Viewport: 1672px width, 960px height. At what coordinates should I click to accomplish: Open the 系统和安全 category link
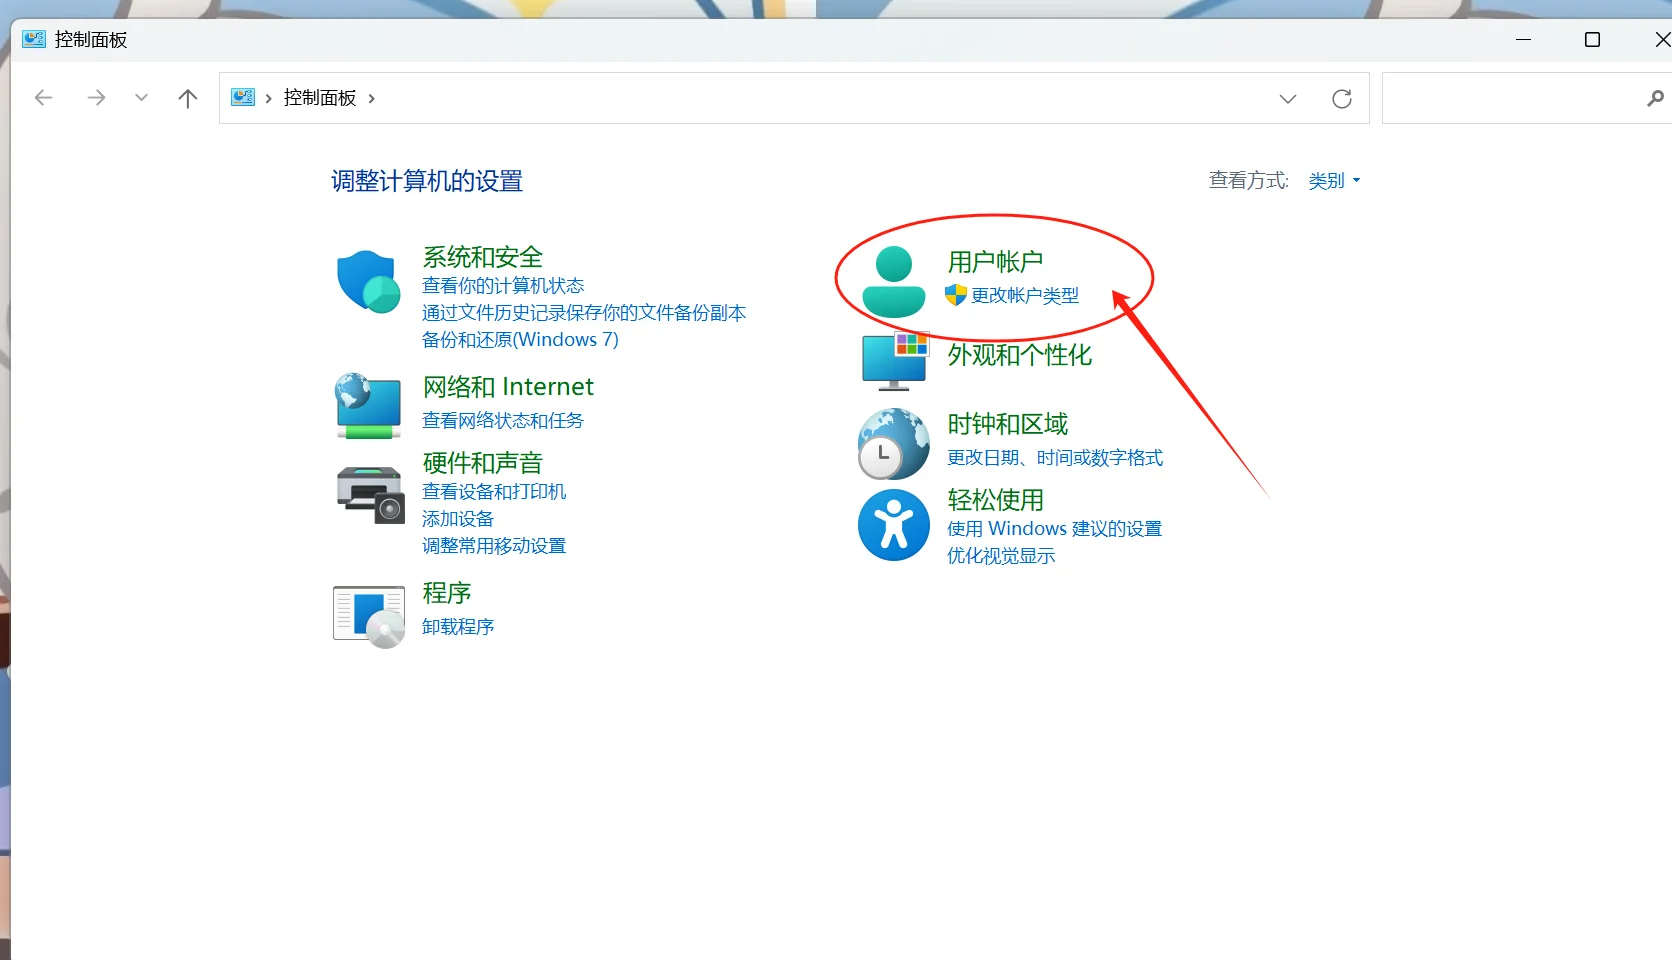tap(482, 257)
